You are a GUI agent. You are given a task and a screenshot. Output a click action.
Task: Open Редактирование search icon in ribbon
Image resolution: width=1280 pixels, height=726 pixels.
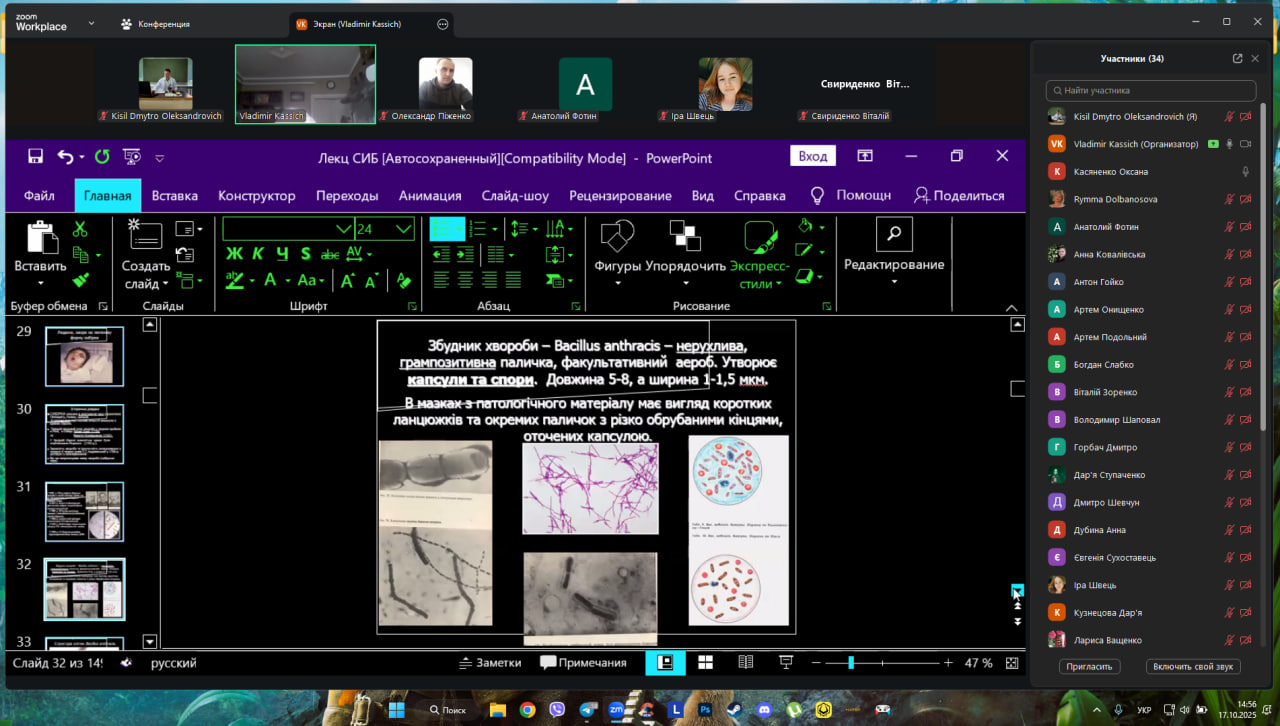pos(893,234)
